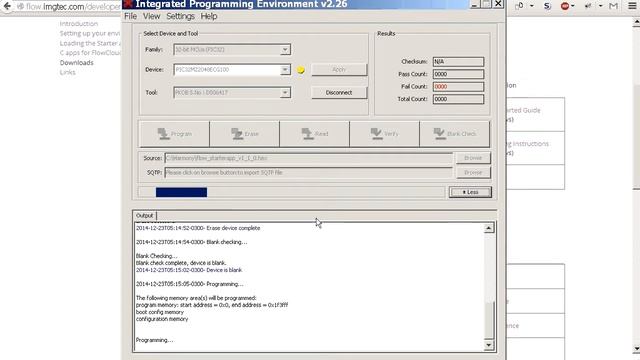Click the Read device button
Viewport: 640px width, 360px height.
click(315, 134)
